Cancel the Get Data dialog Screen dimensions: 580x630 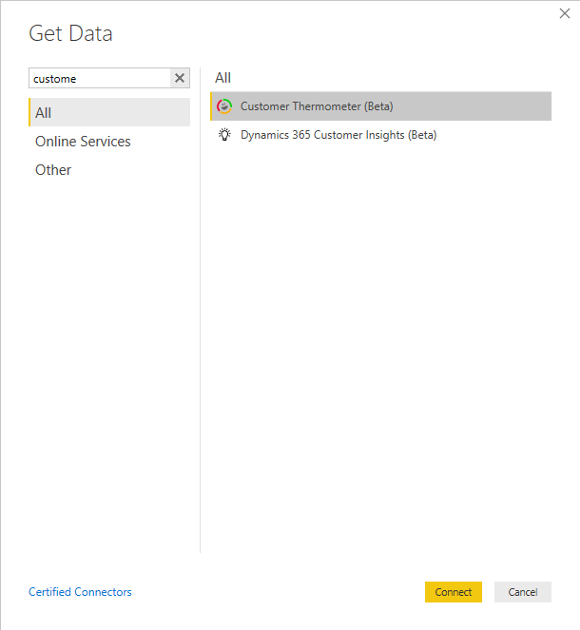523,592
